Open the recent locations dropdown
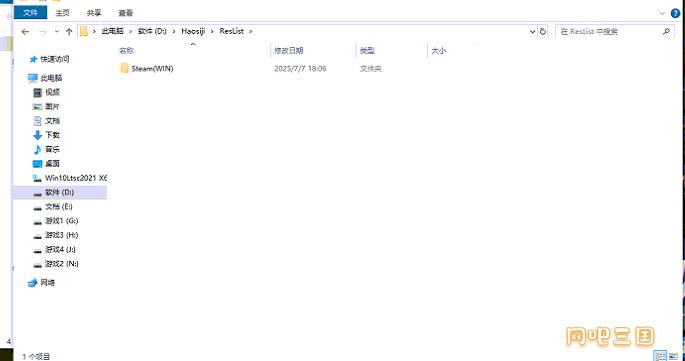The image size is (685, 361). [x=56, y=31]
